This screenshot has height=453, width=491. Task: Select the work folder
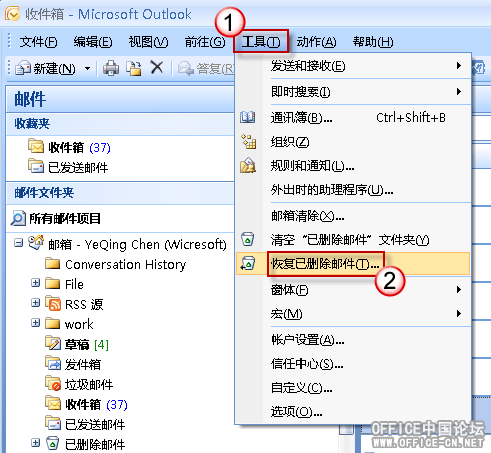(79, 324)
